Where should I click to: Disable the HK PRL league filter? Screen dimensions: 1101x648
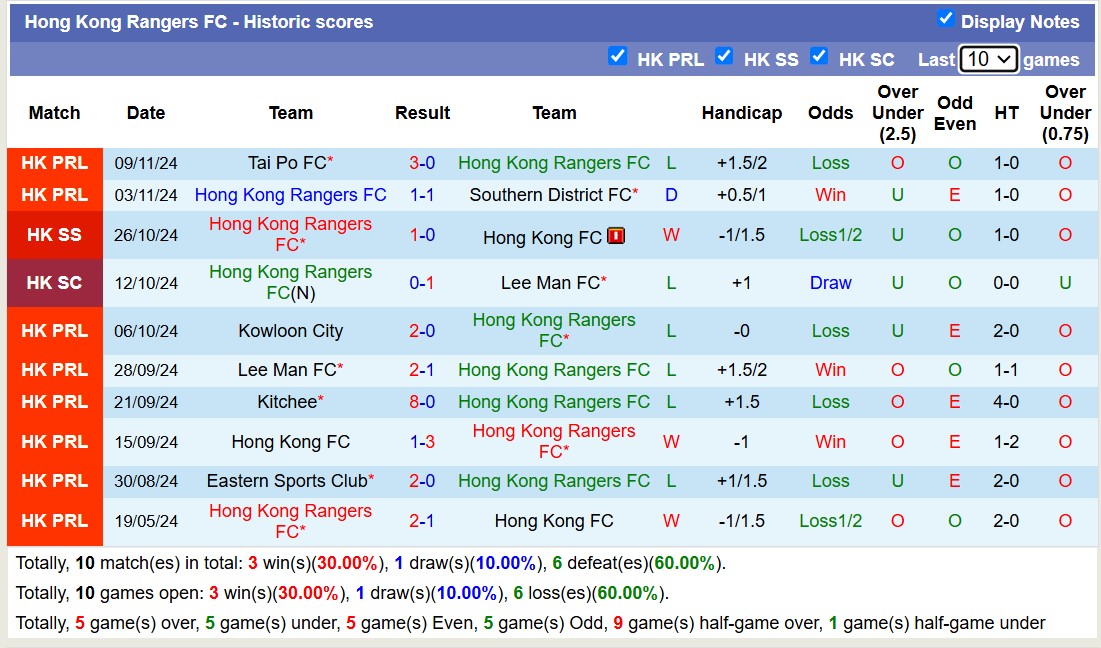(618, 58)
